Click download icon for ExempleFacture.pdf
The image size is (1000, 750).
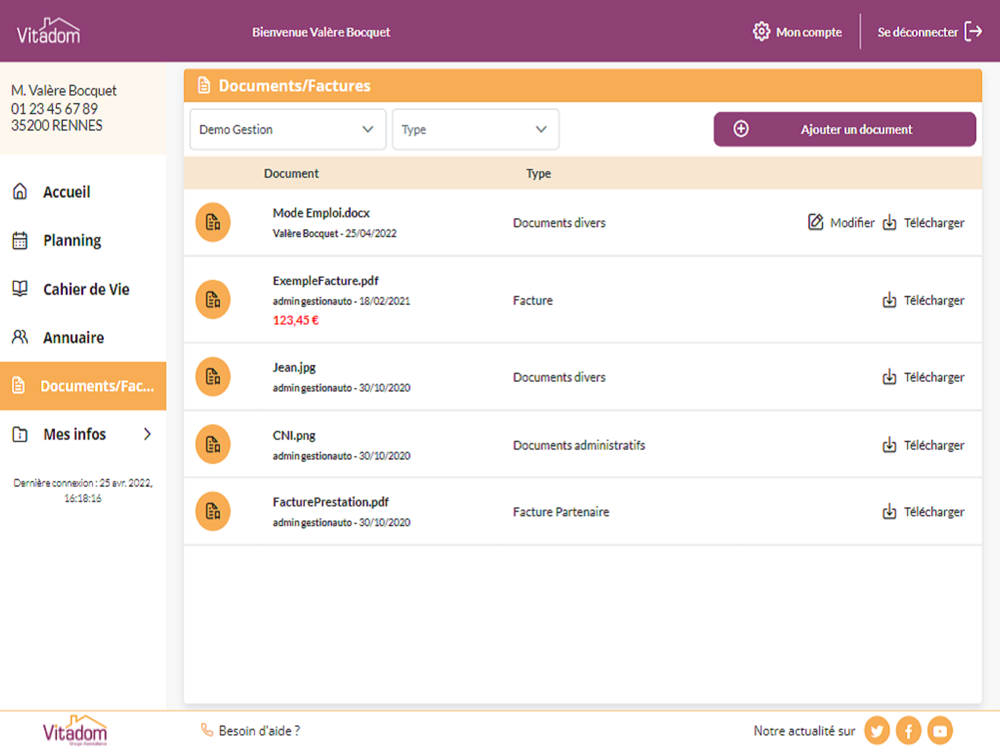[890, 300]
